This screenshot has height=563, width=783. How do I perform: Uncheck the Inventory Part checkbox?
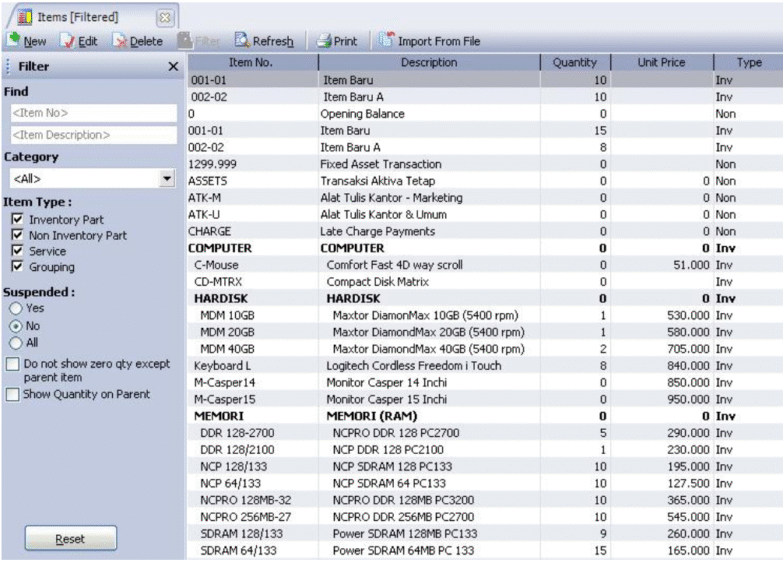(x=16, y=219)
